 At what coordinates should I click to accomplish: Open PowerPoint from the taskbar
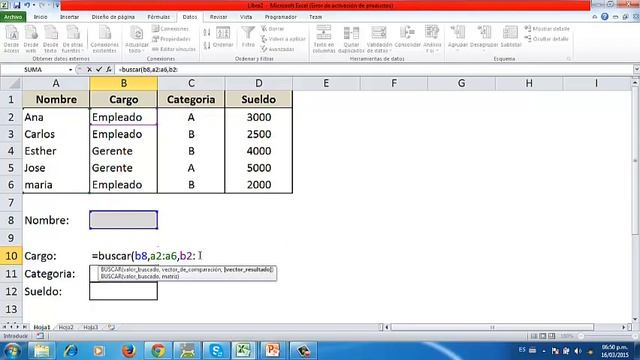(x=272, y=351)
